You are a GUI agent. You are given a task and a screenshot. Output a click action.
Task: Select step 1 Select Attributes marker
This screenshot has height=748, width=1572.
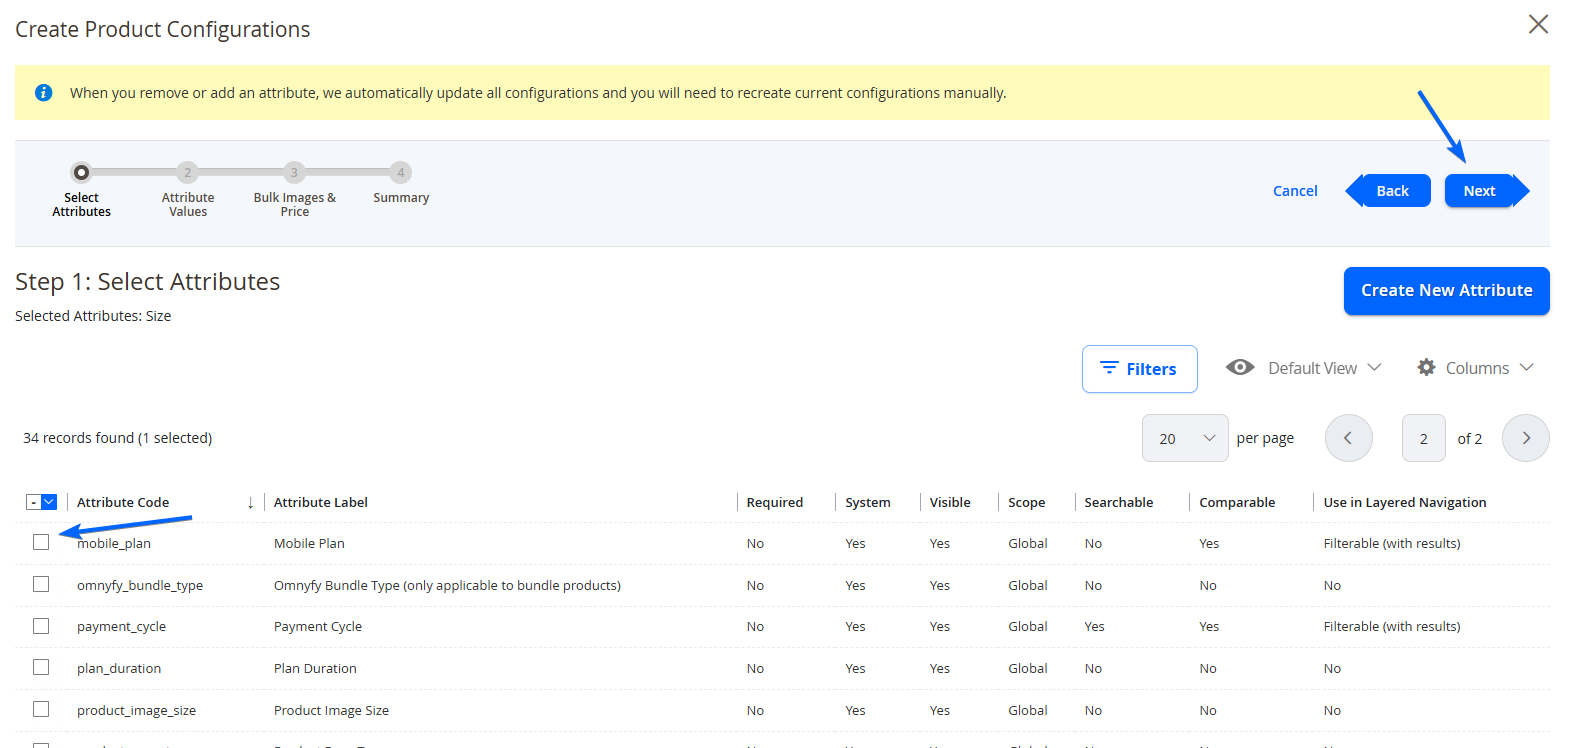(x=81, y=172)
